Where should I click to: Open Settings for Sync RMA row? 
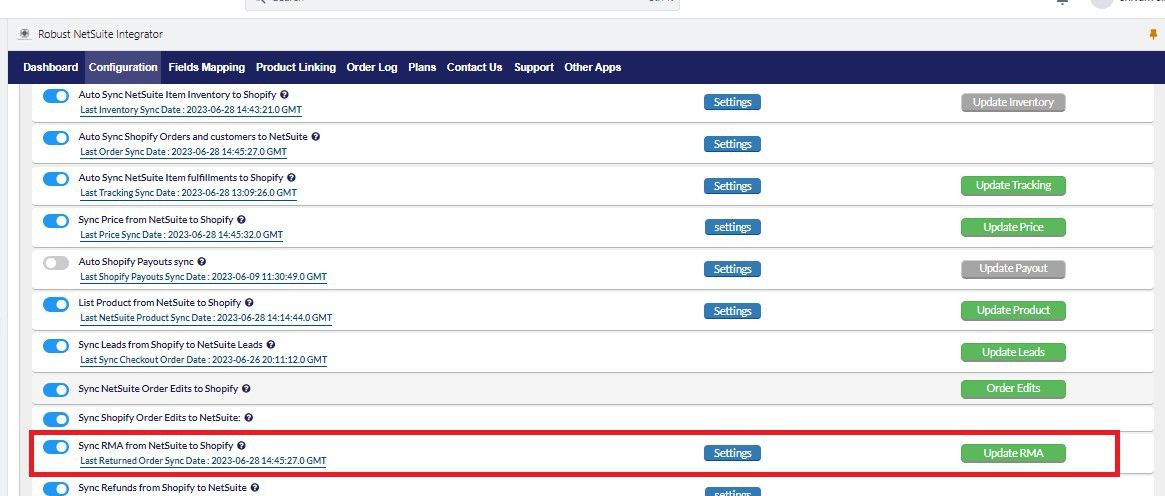(732, 453)
